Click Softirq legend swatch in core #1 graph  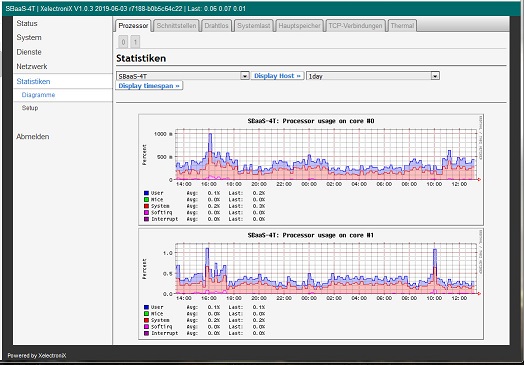point(146,327)
